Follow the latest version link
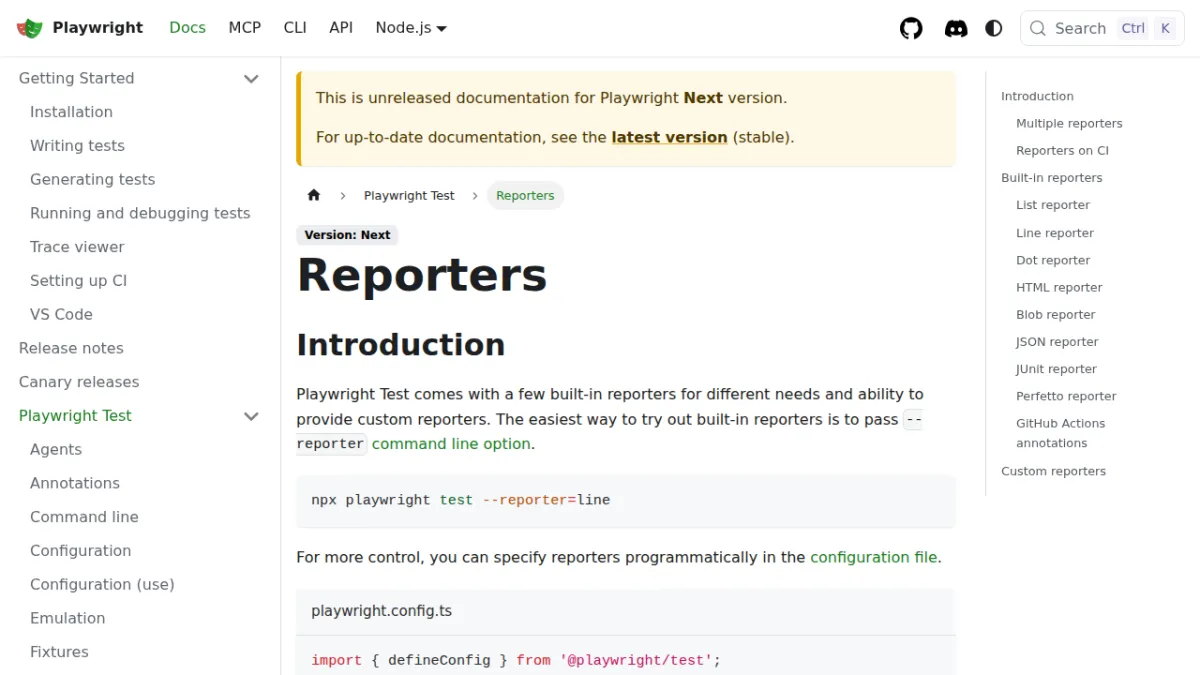 pyautogui.click(x=669, y=137)
